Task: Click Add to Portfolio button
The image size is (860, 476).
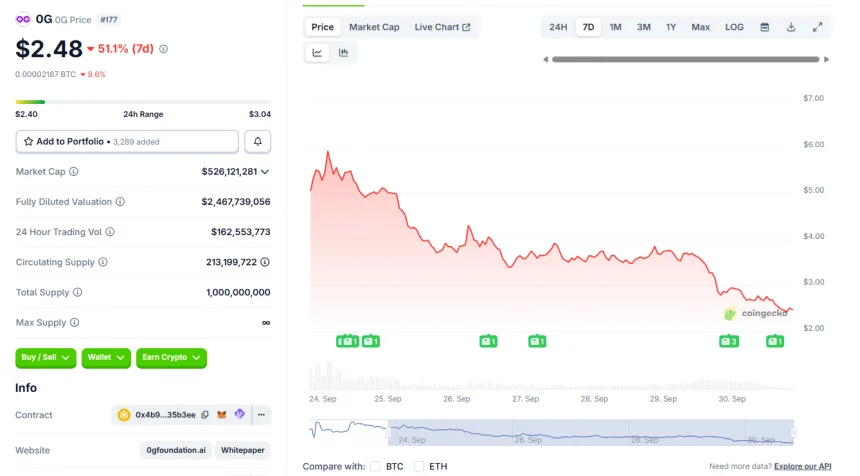Action: (127, 142)
